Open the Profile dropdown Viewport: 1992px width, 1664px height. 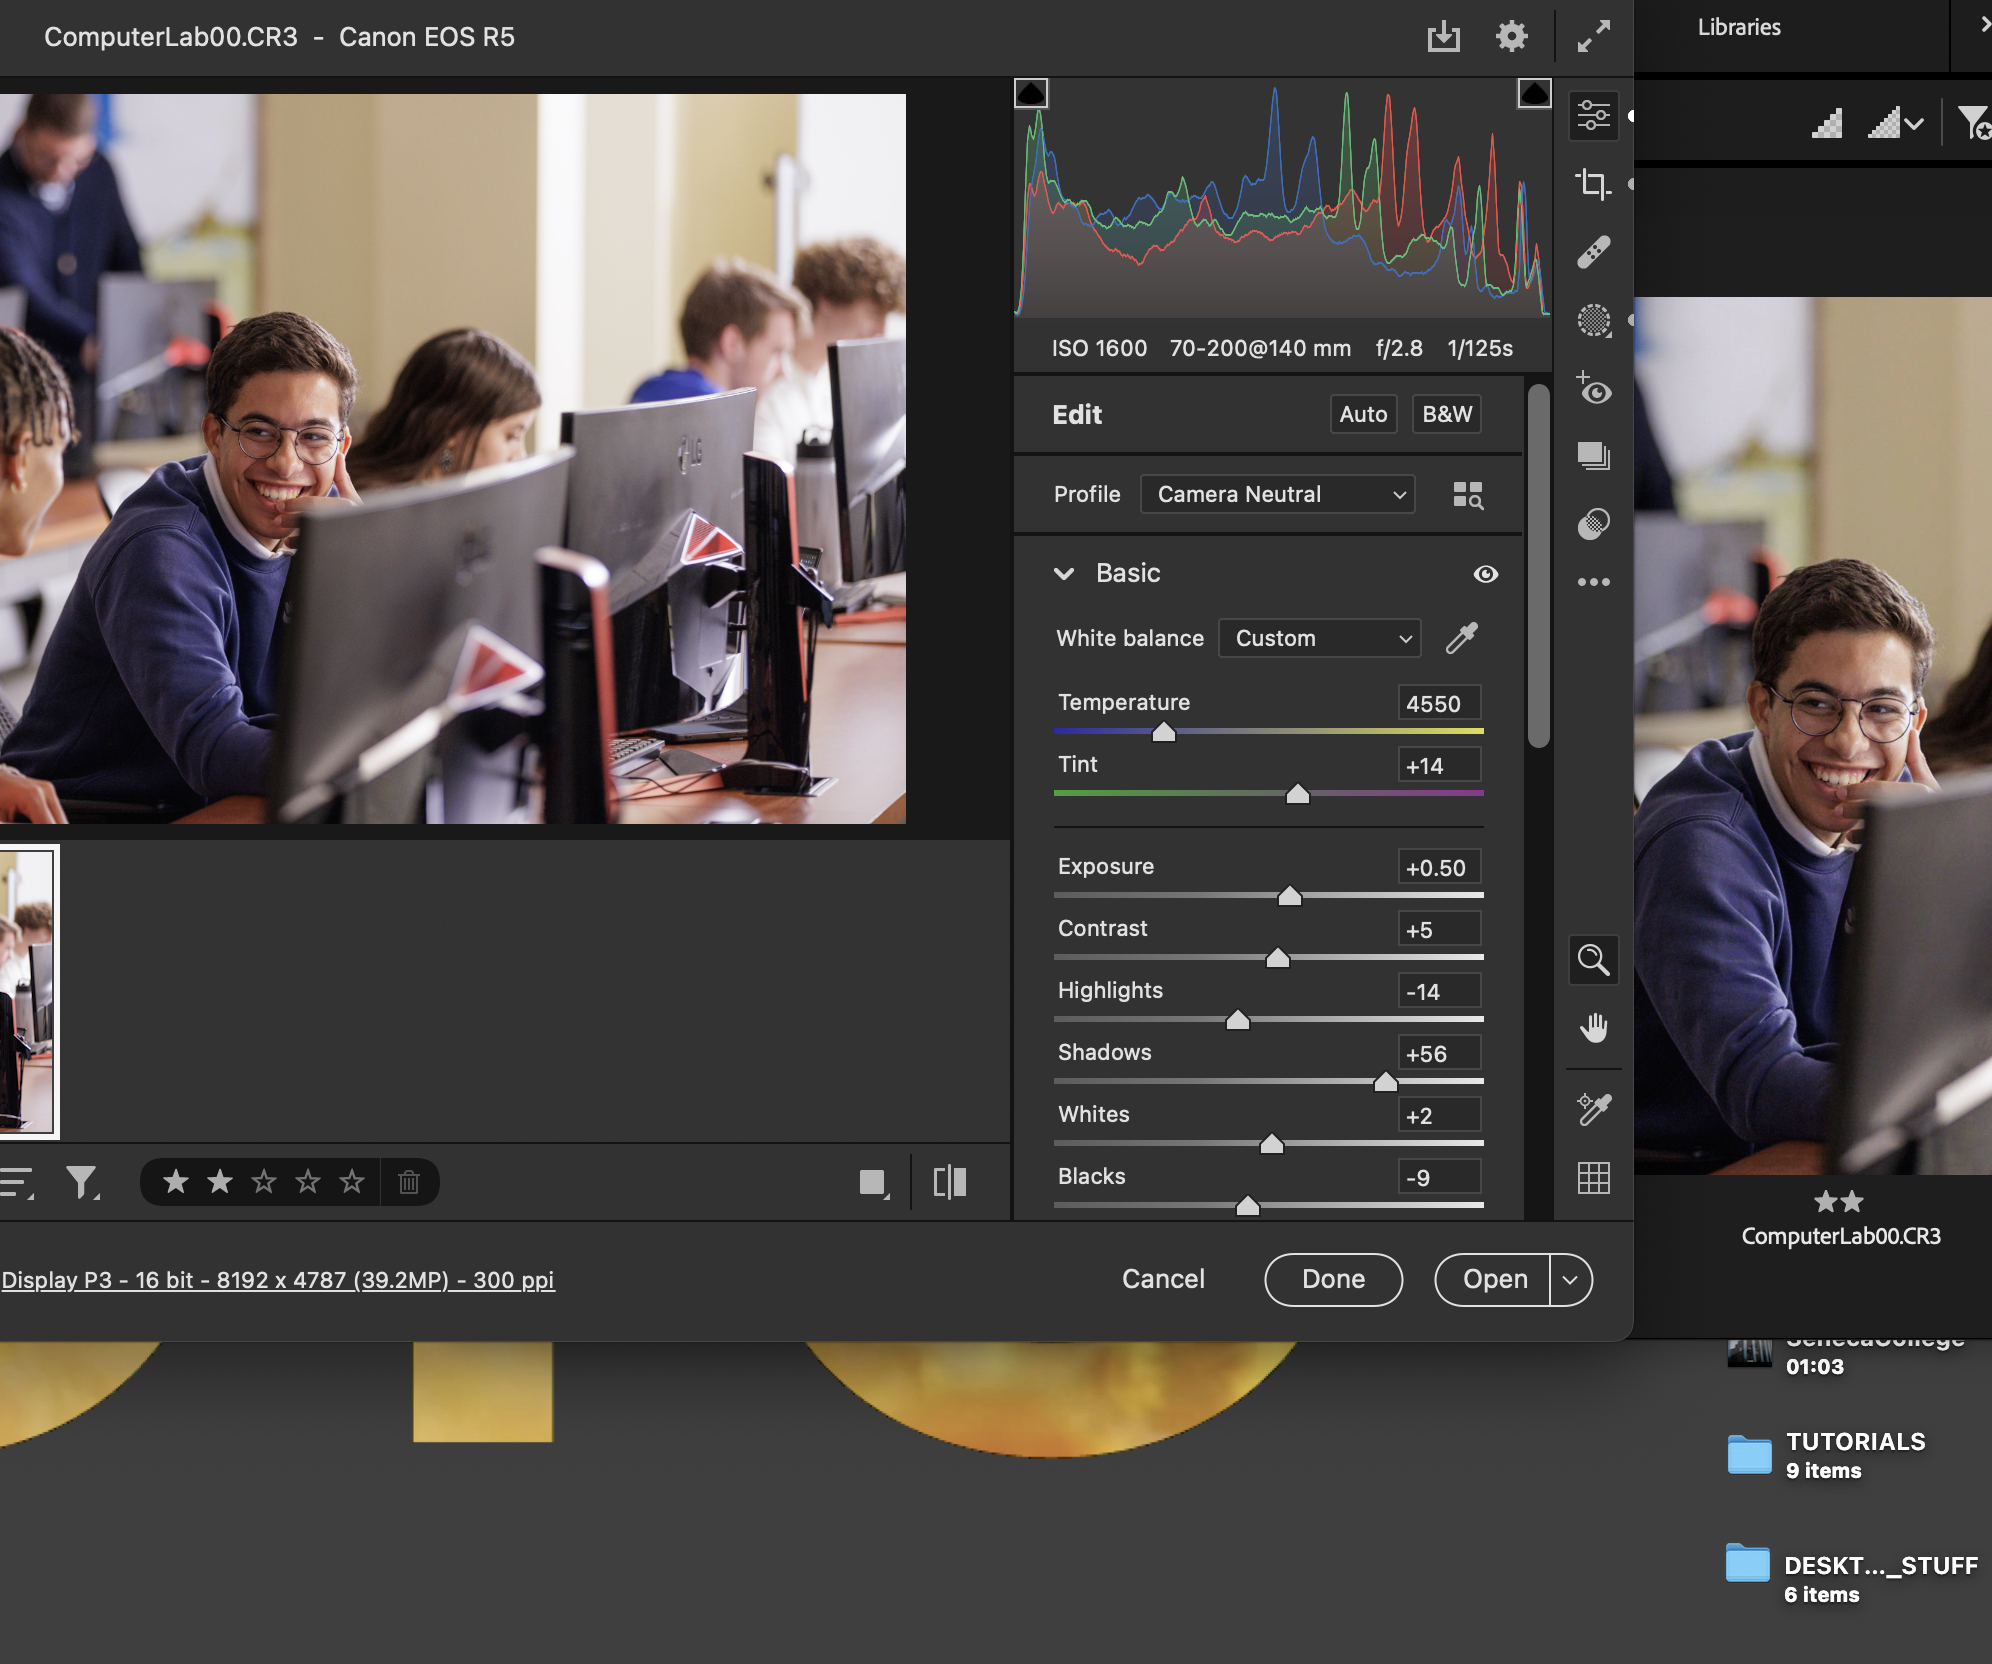click(x=1277, y=494)
